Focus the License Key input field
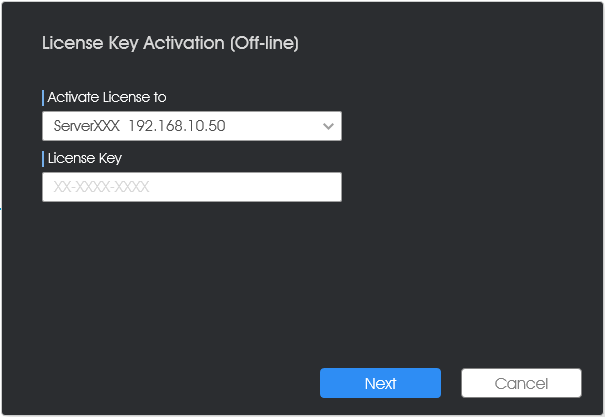The width and height of the screenshot is (605, 417). coord(192,187)
